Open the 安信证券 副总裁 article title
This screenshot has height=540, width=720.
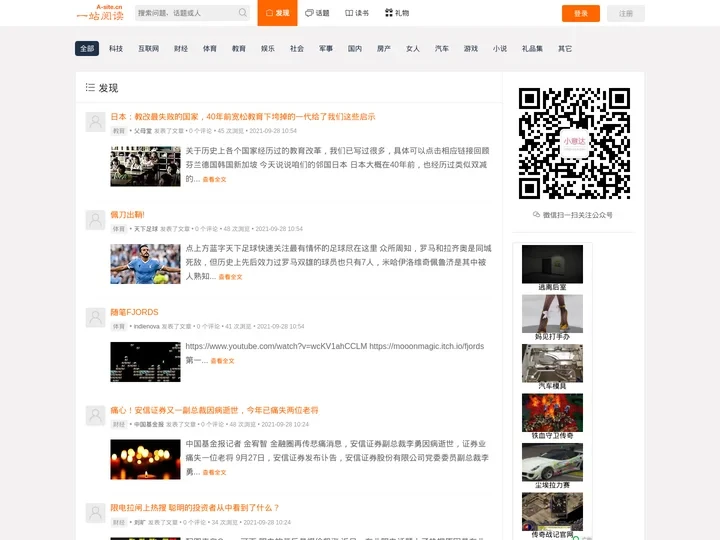pyautogui.click(x=214, y=410)
